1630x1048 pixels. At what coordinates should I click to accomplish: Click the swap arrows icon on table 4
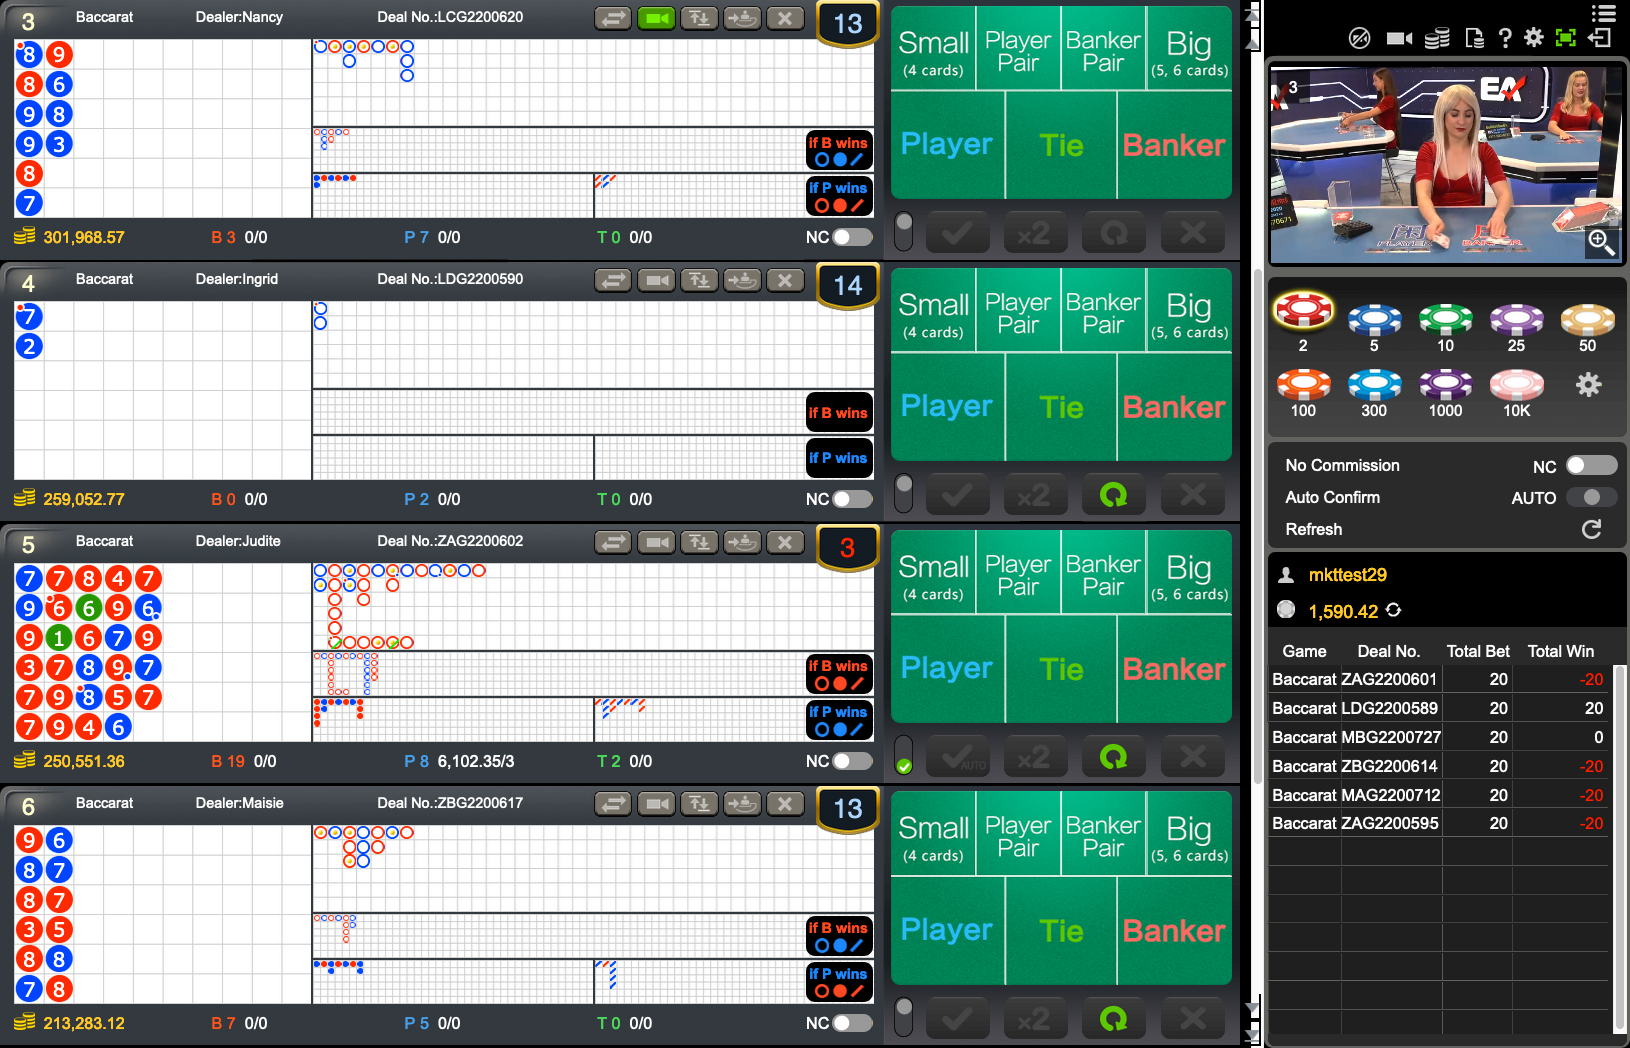click(613, 280)
